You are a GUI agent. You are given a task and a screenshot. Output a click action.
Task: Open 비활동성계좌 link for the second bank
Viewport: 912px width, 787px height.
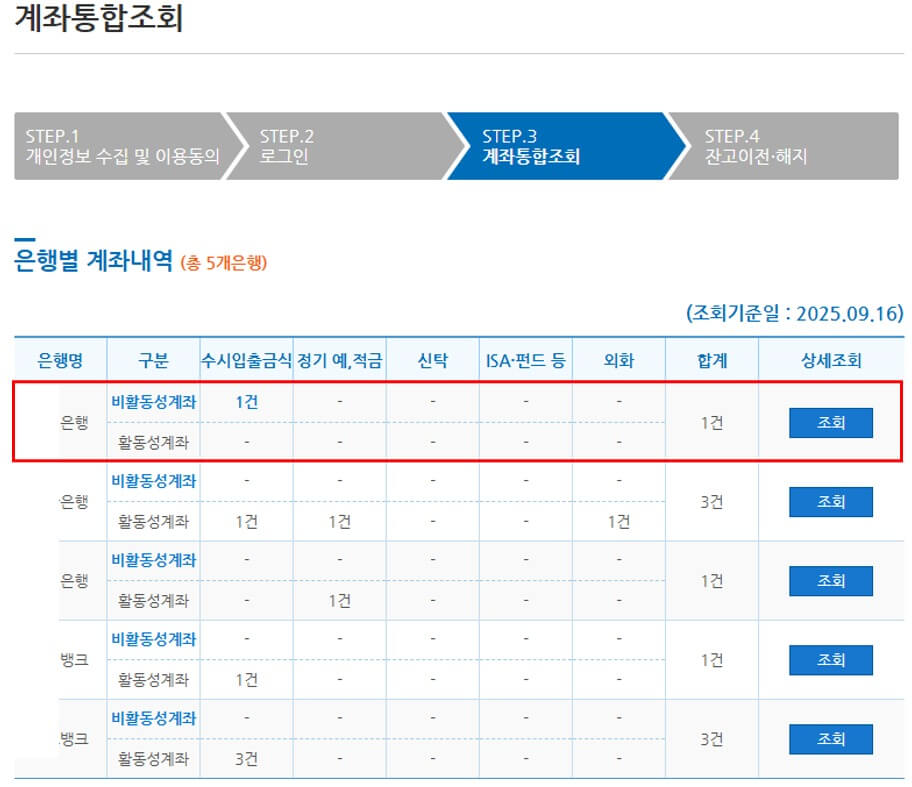153,482
